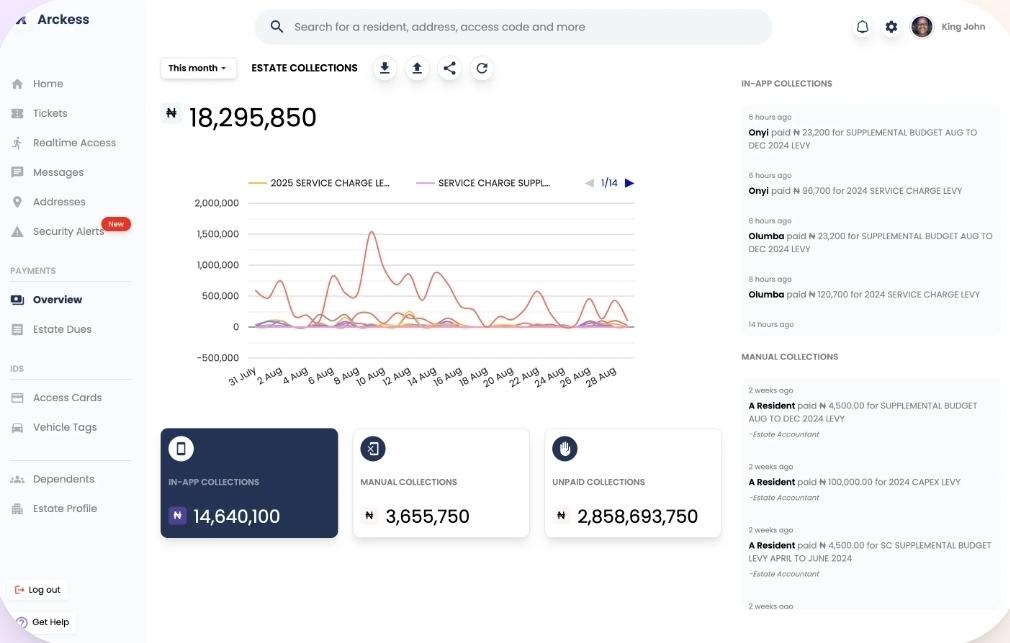Toggle 2025 Service Charge legend series

coord(319,183)
